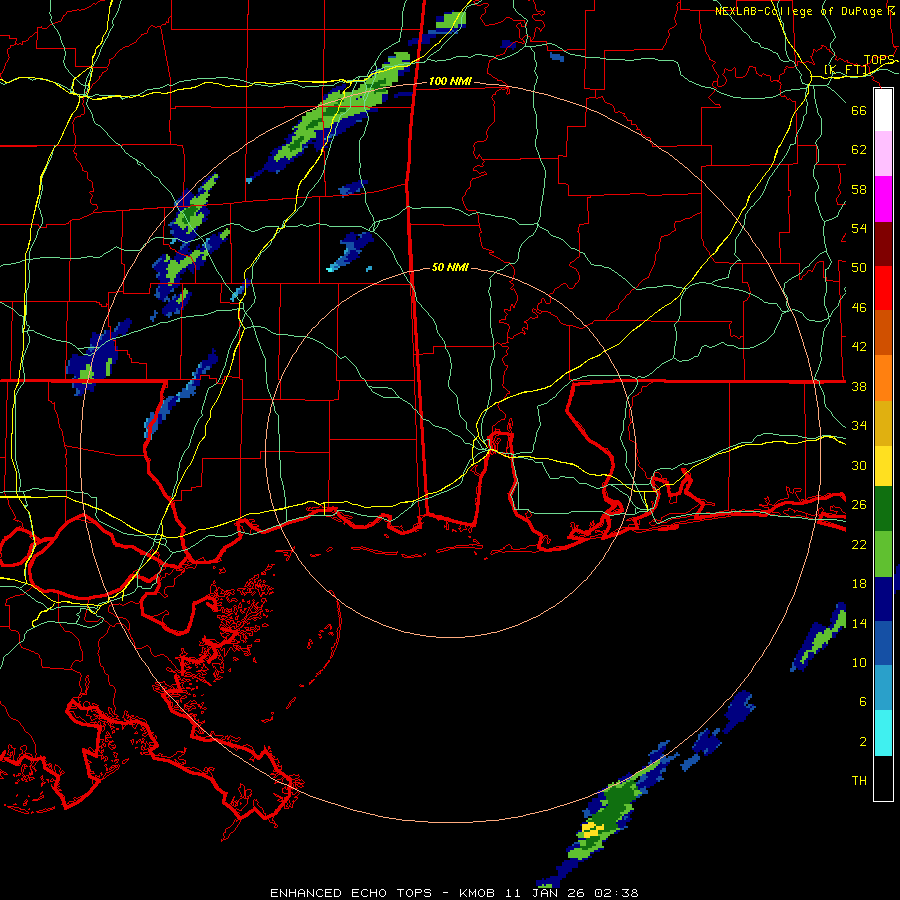Click the "100 NMI" range ring label
Screen dimensions: 900x900
click(x=450, y=82)
